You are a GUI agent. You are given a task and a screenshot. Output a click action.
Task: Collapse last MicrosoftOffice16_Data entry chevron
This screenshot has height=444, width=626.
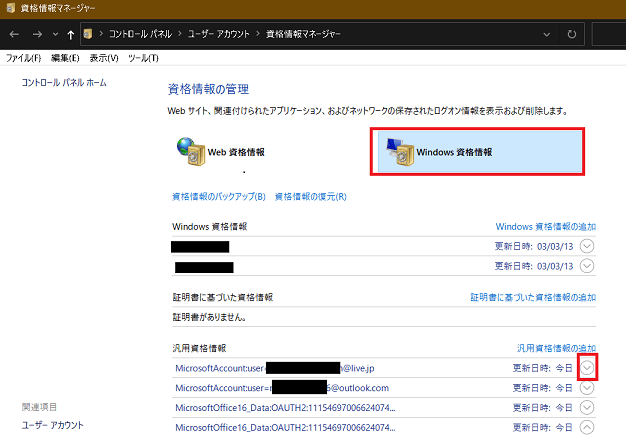click(587, 428)
